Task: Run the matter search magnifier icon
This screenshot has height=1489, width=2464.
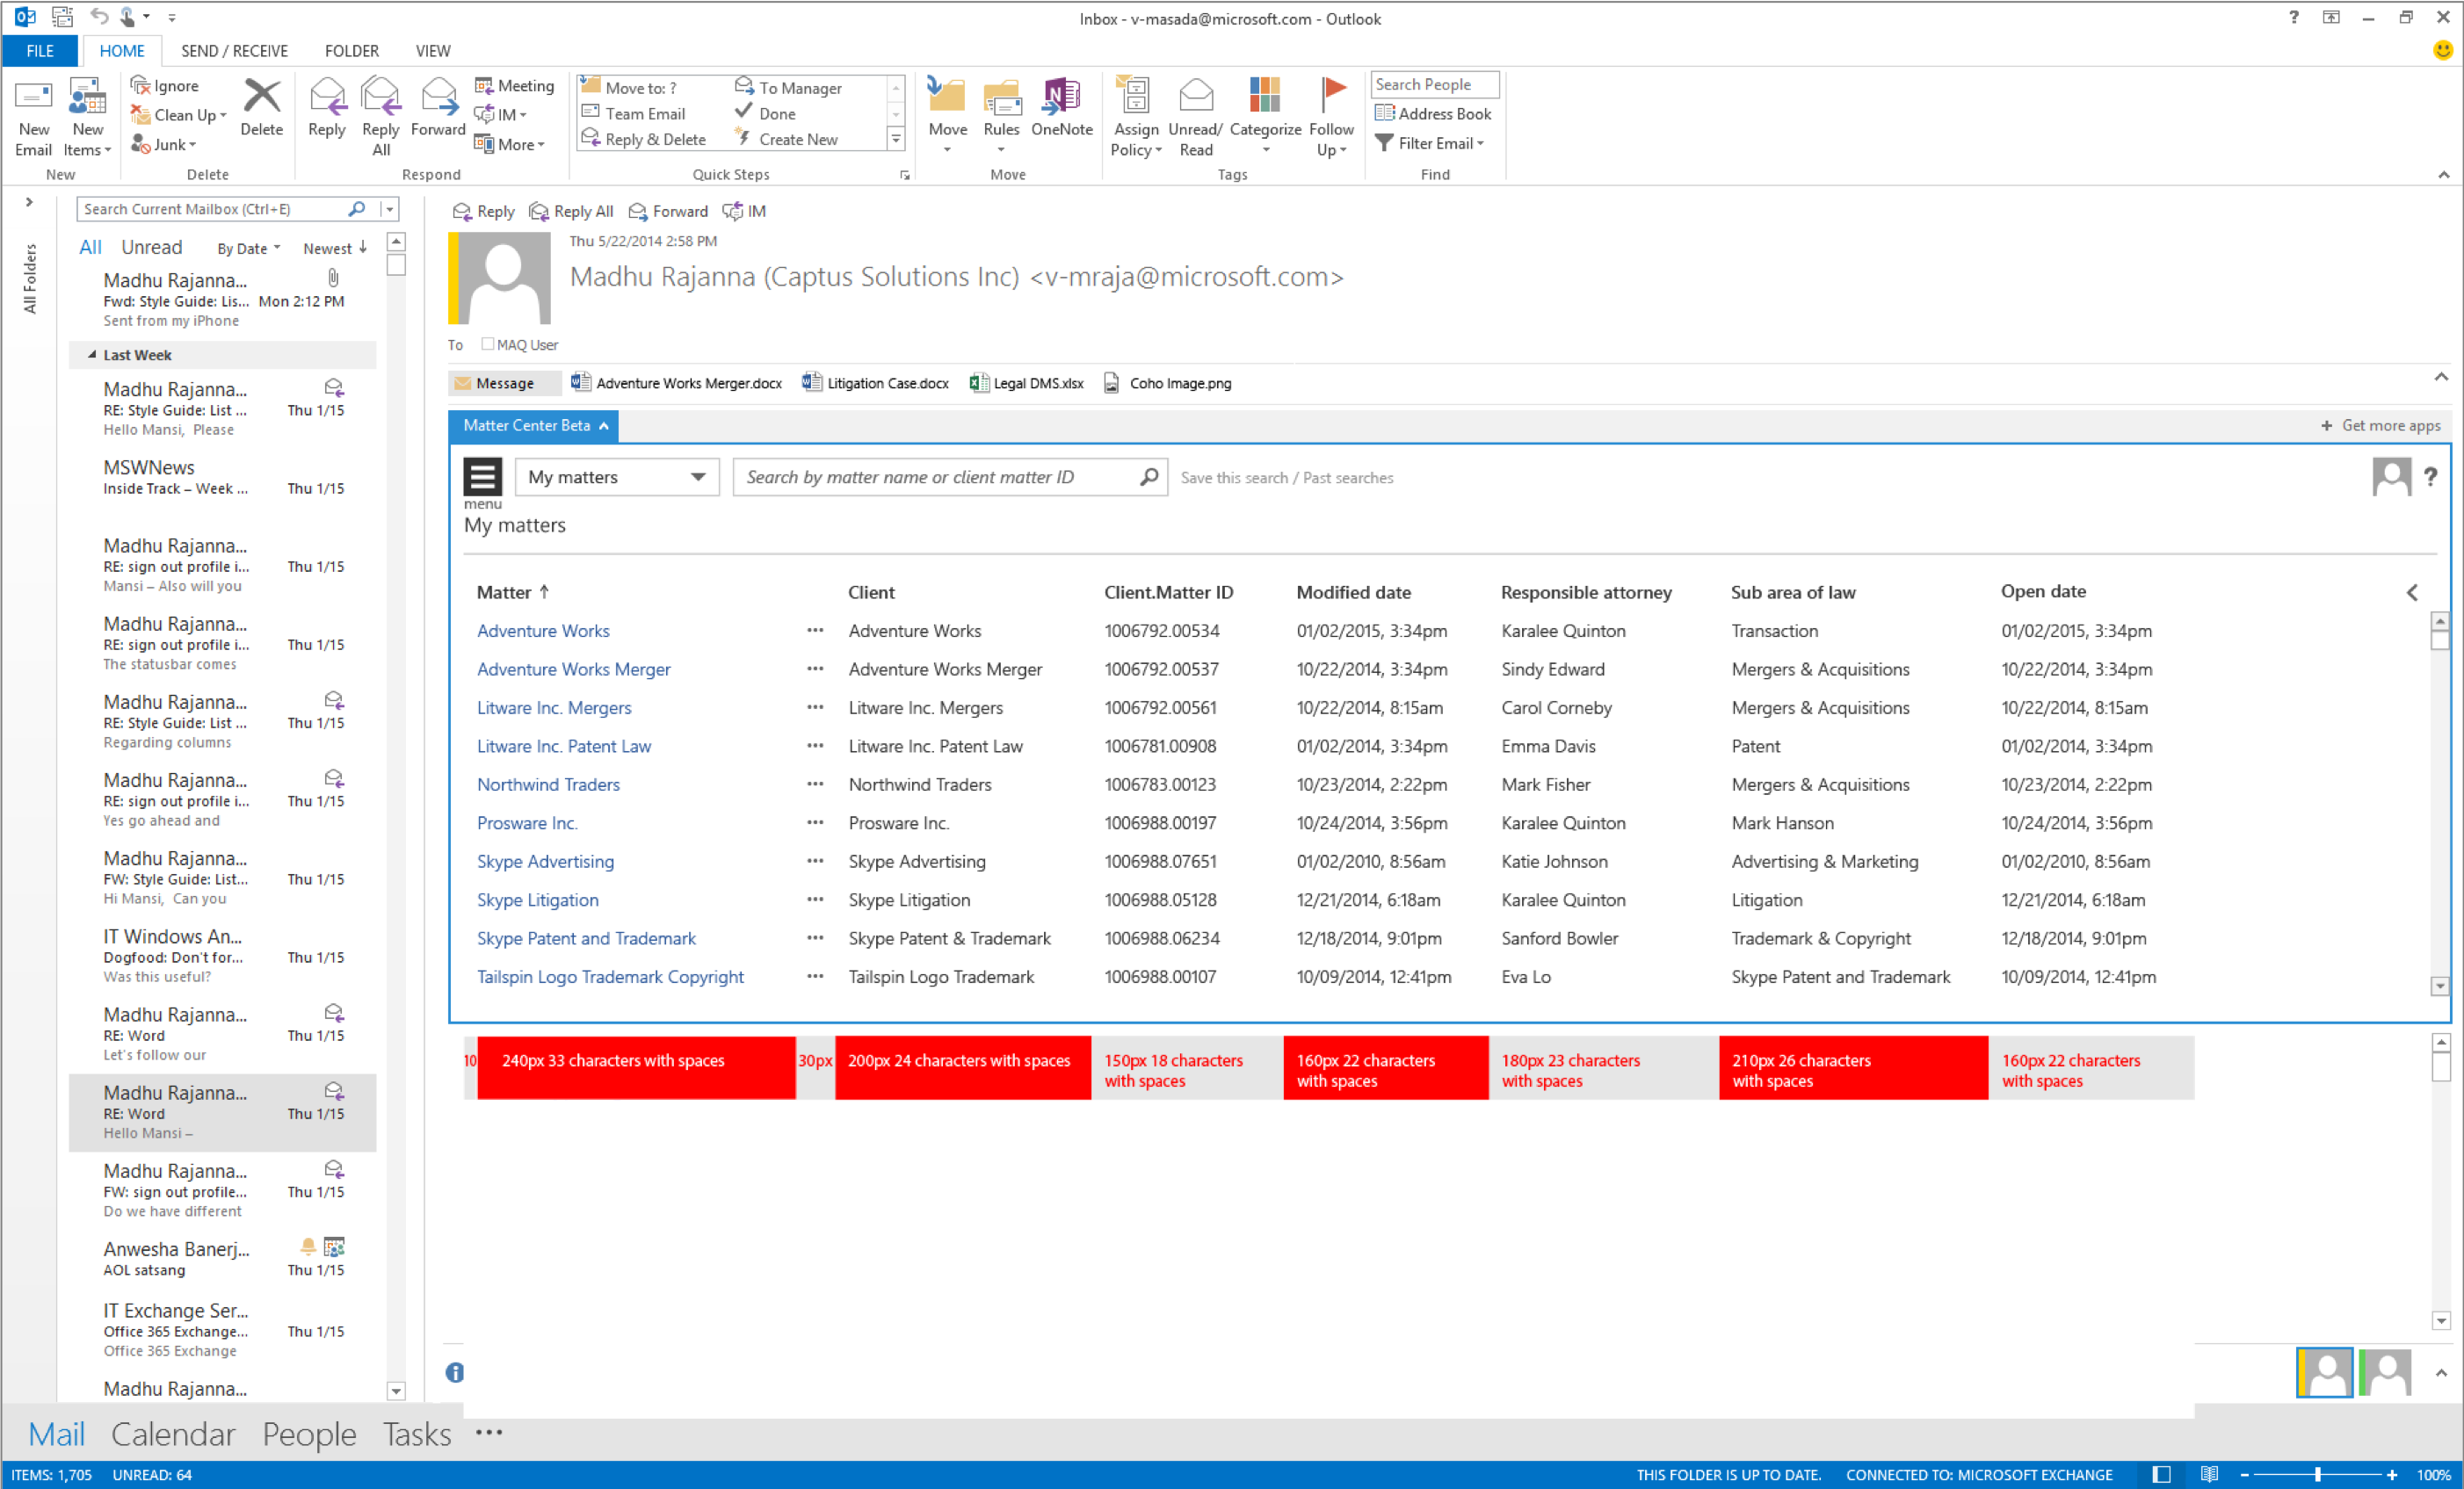Action: tap(1149, 477)
